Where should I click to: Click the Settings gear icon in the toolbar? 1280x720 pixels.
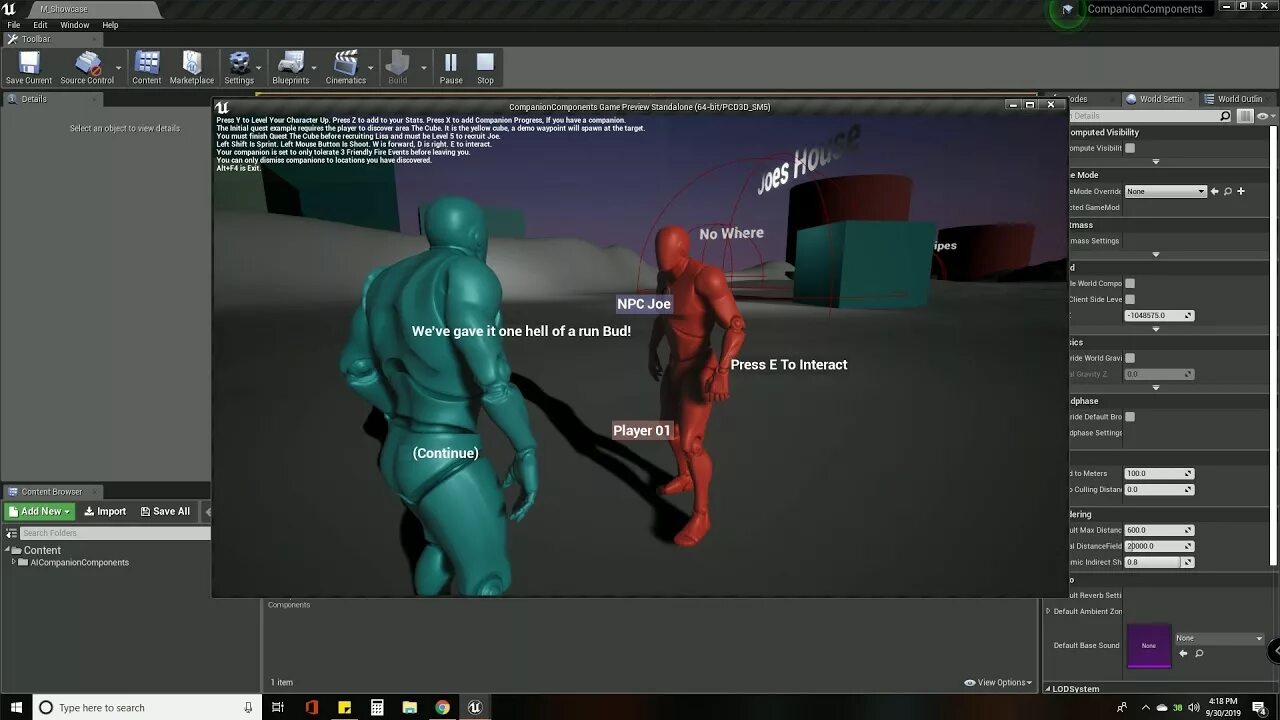pyautogui.click(x=237, y=64)
